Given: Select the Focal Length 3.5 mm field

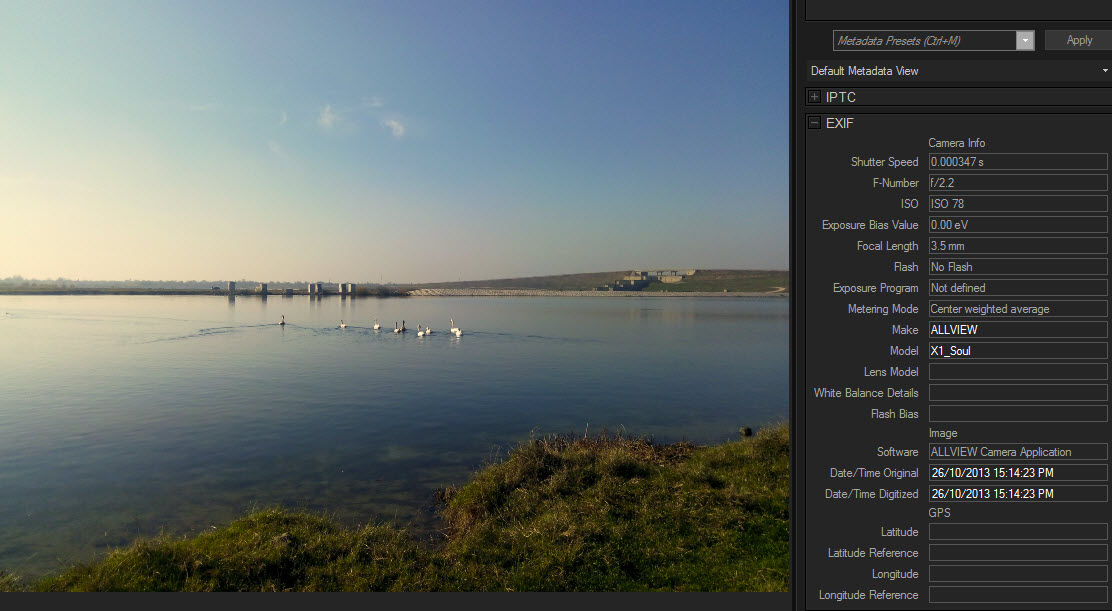Looking at the screenshot, I should [x=1018, y=246].
